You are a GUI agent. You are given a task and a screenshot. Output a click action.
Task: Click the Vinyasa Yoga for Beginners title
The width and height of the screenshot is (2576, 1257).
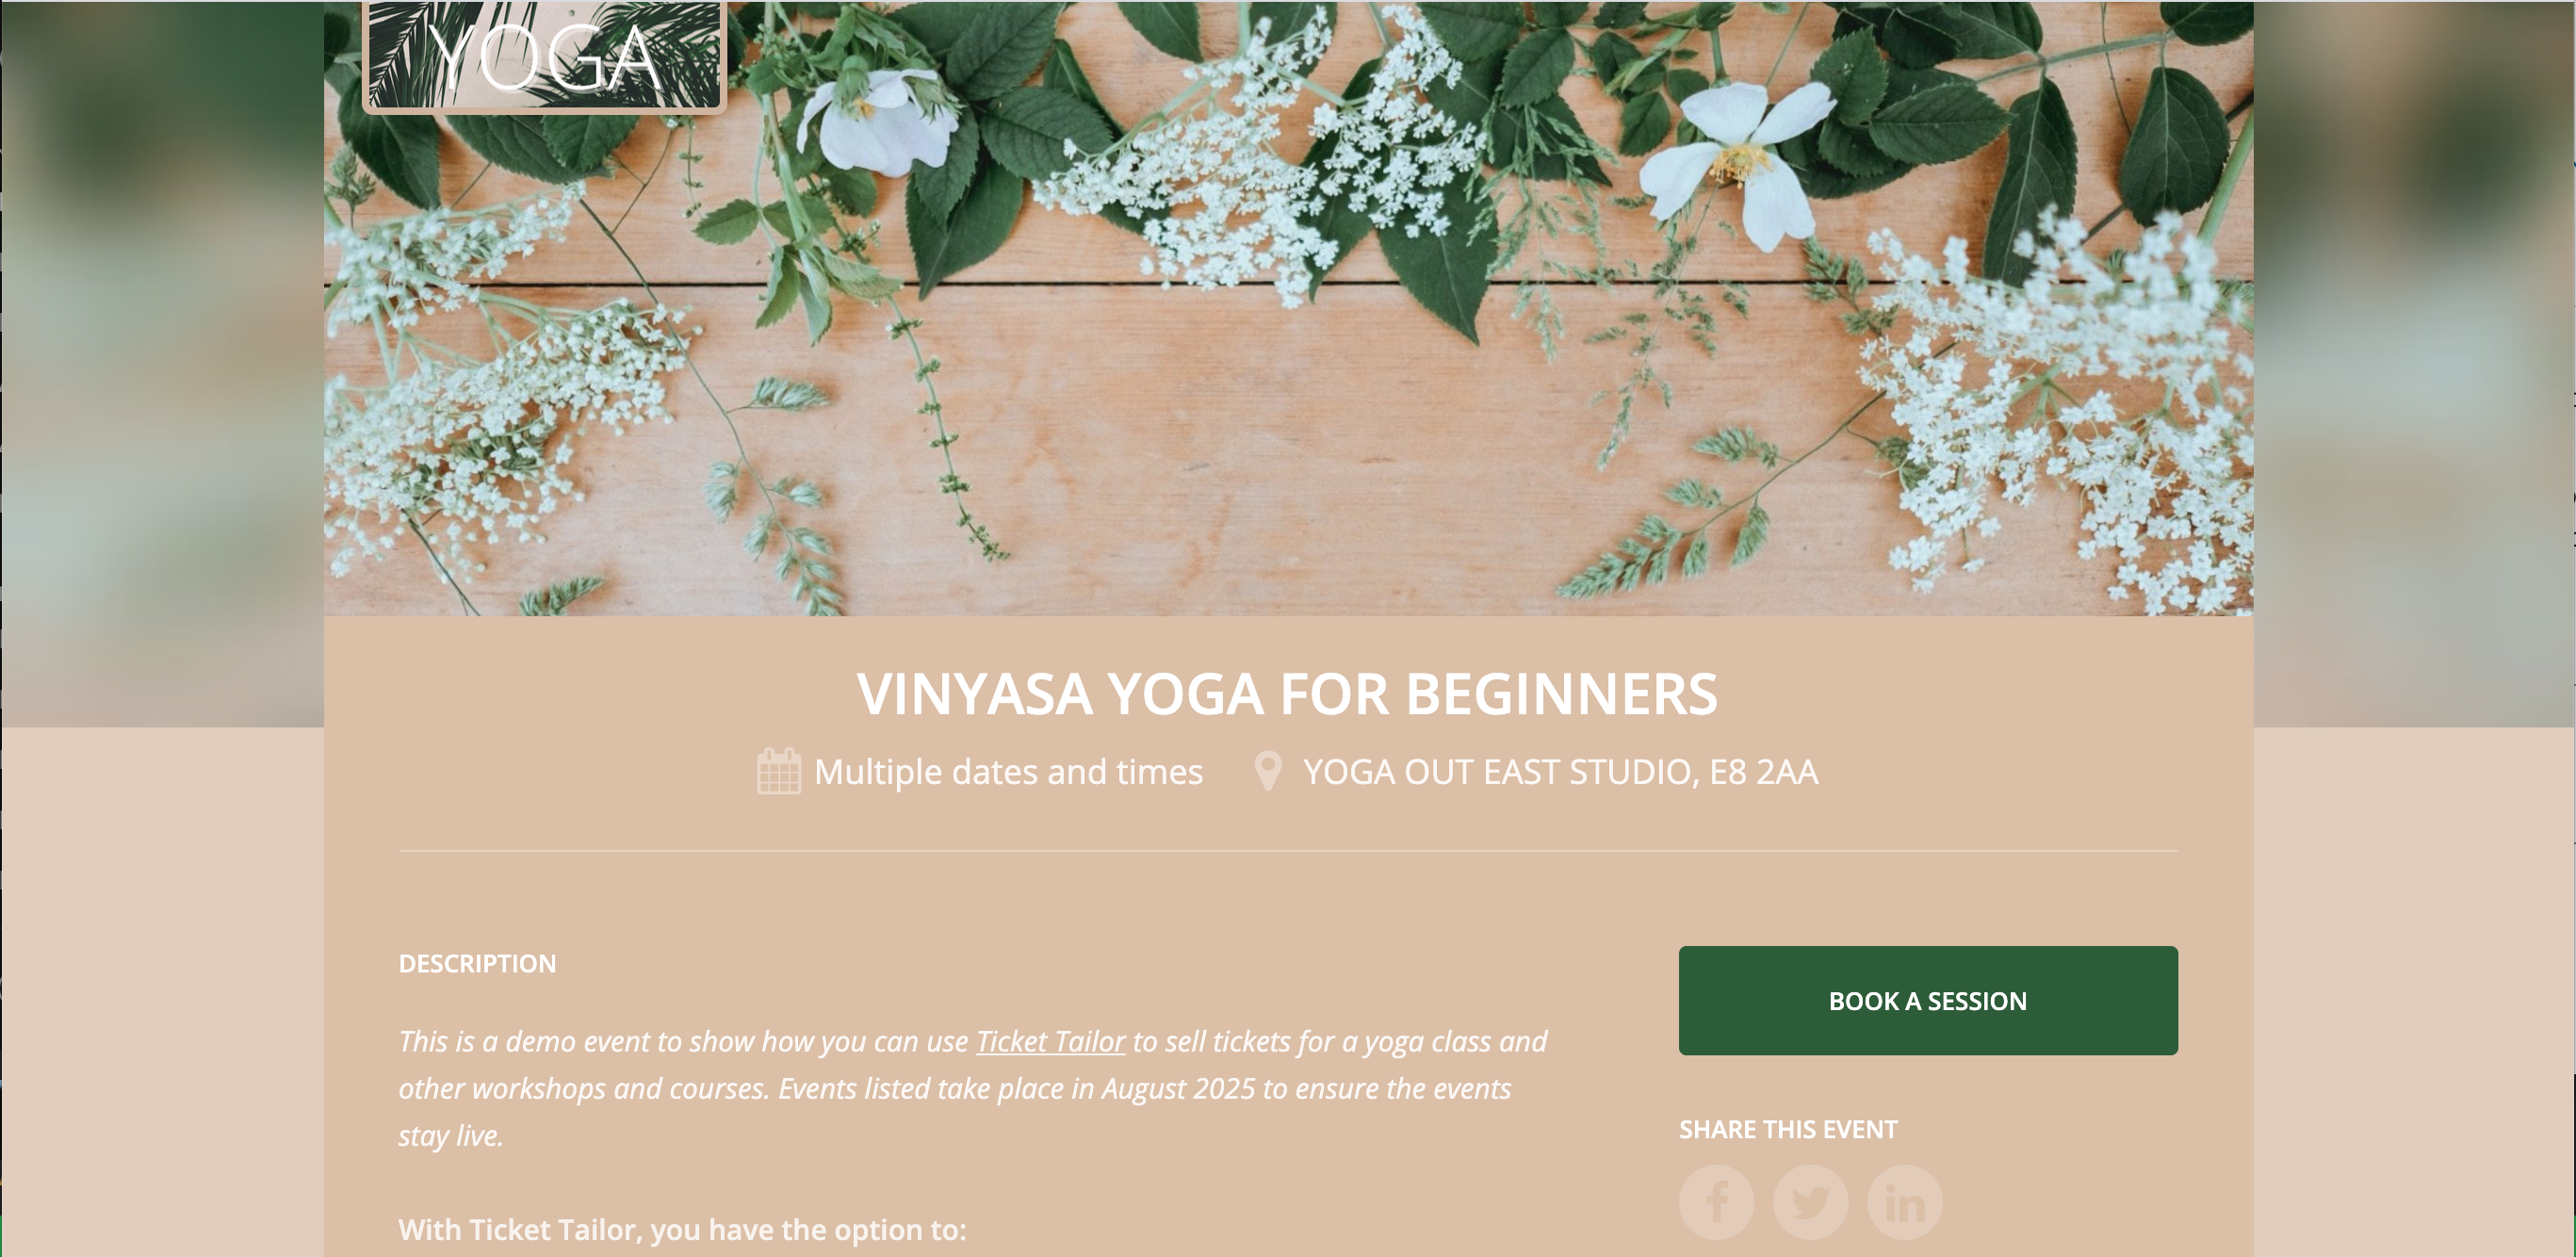pyautogui.click(x=1287, y=693)
